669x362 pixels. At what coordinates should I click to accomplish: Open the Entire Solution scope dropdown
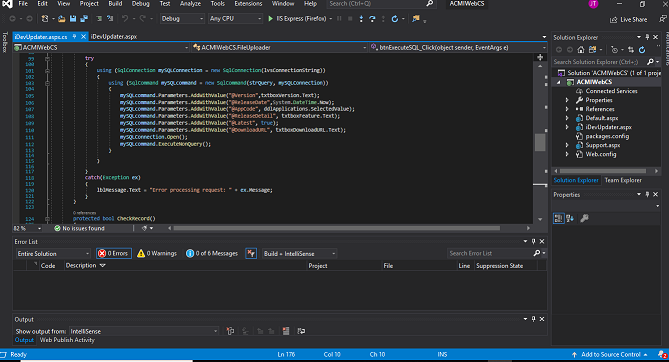(x=53, y=254)
